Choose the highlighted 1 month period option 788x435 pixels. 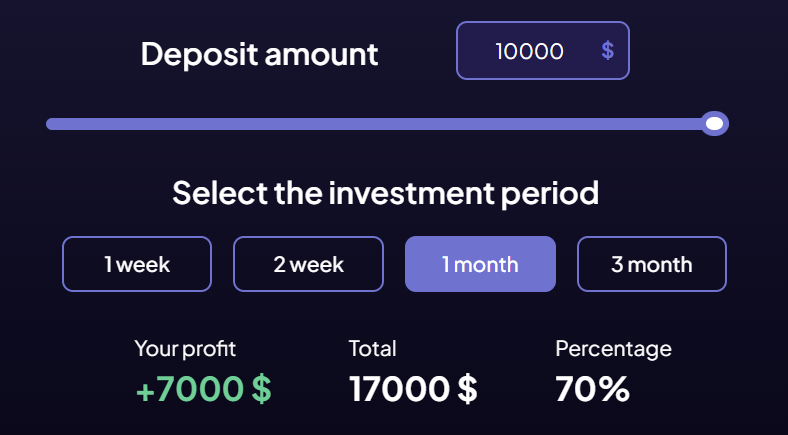[x=480, y=264]
